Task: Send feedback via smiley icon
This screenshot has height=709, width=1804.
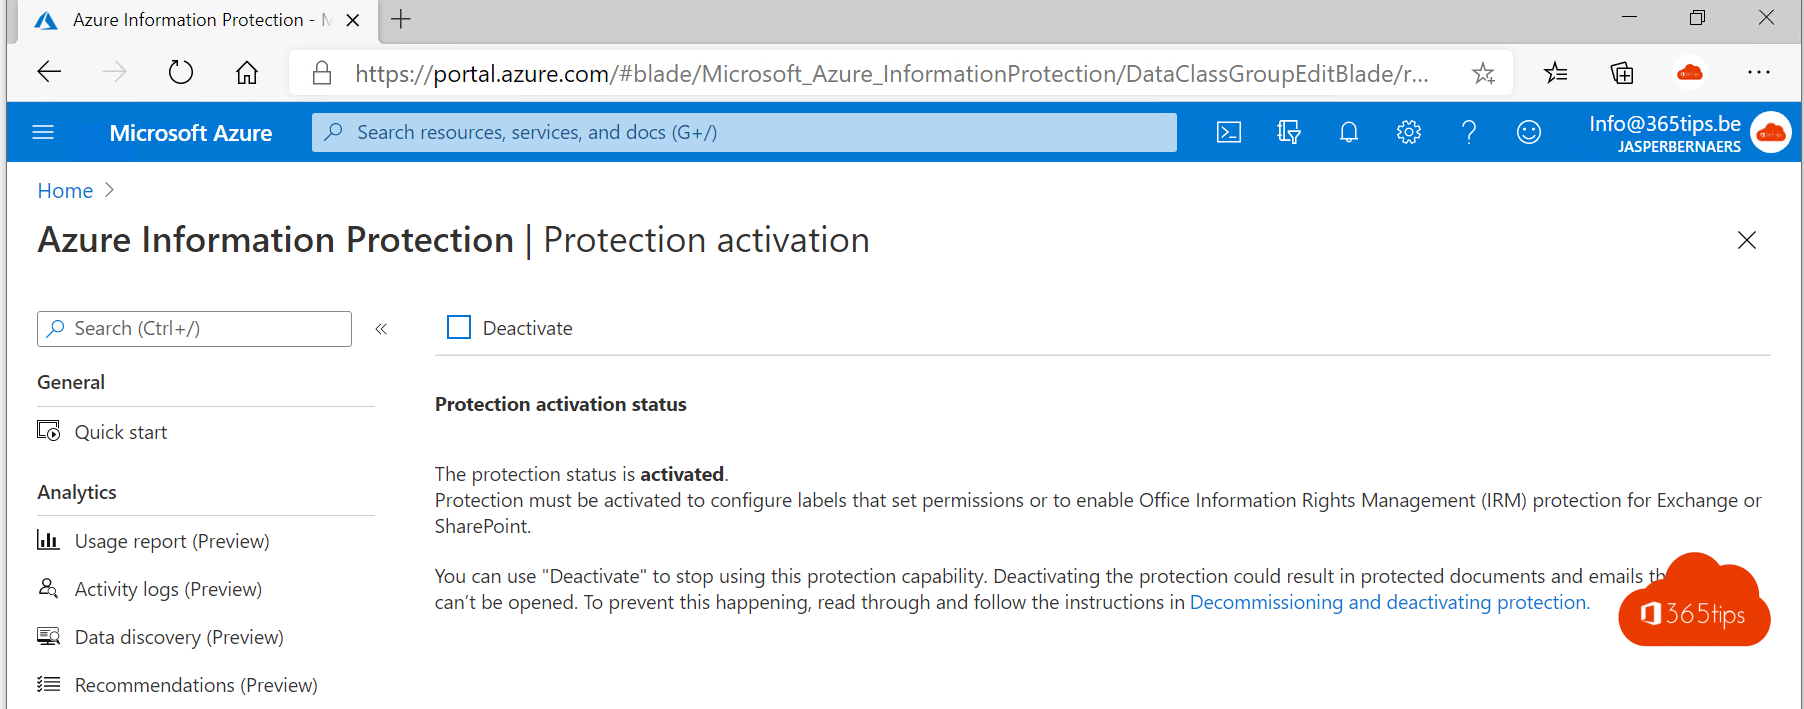Action: pyautogui.click(x=1528, y=131)
